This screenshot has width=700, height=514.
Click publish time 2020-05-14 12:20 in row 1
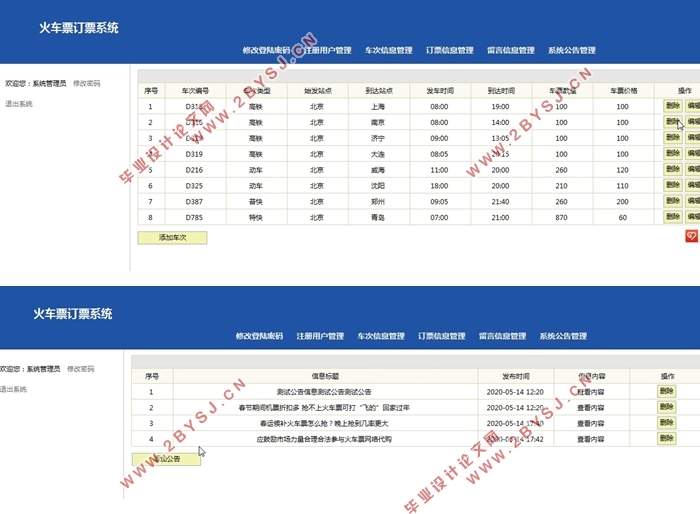coord(515,392)
